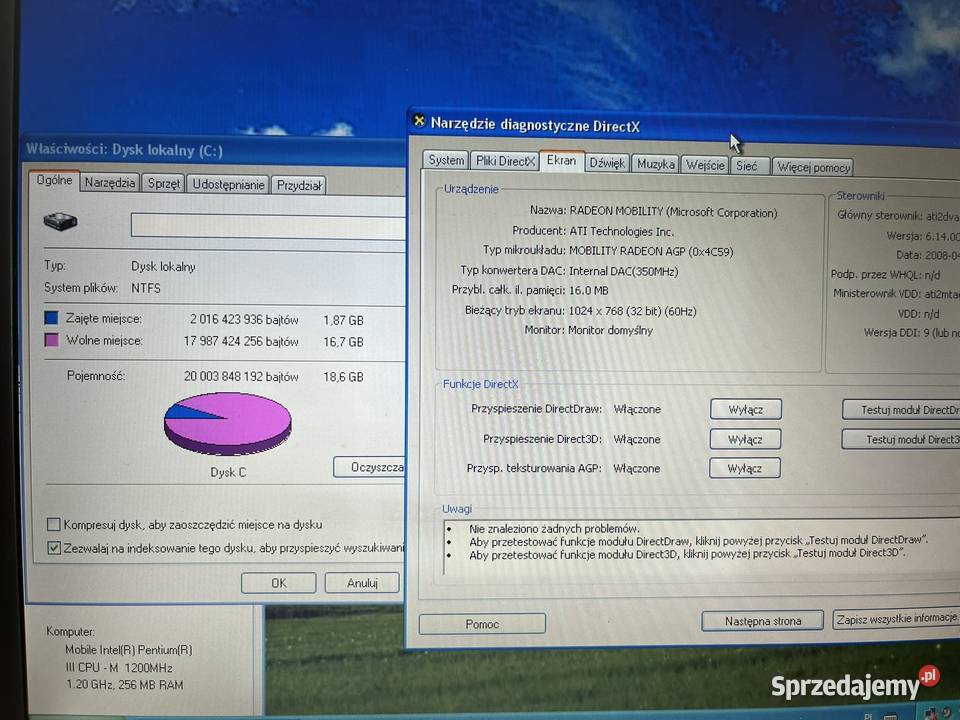Open the Udostępnianie tab
This screenshot has width=960, height=720.
coord(228,184)
